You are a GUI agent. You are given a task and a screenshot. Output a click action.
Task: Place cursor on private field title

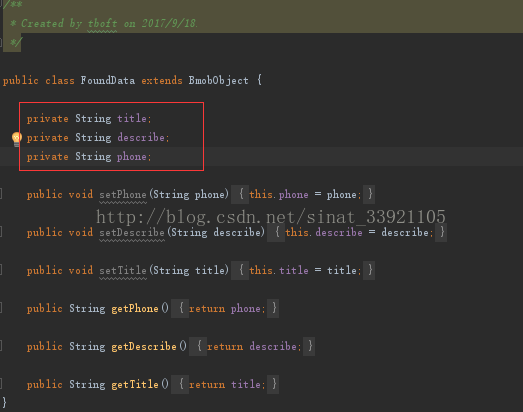point(131,118)
